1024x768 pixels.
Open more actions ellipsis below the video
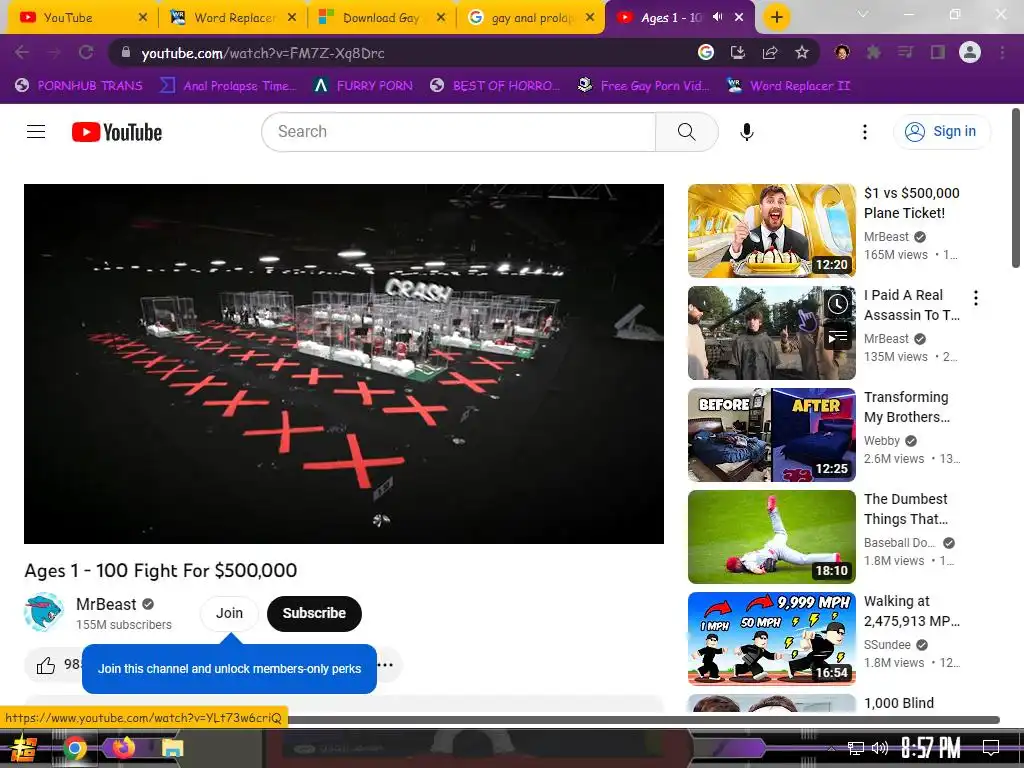point(386,665)
